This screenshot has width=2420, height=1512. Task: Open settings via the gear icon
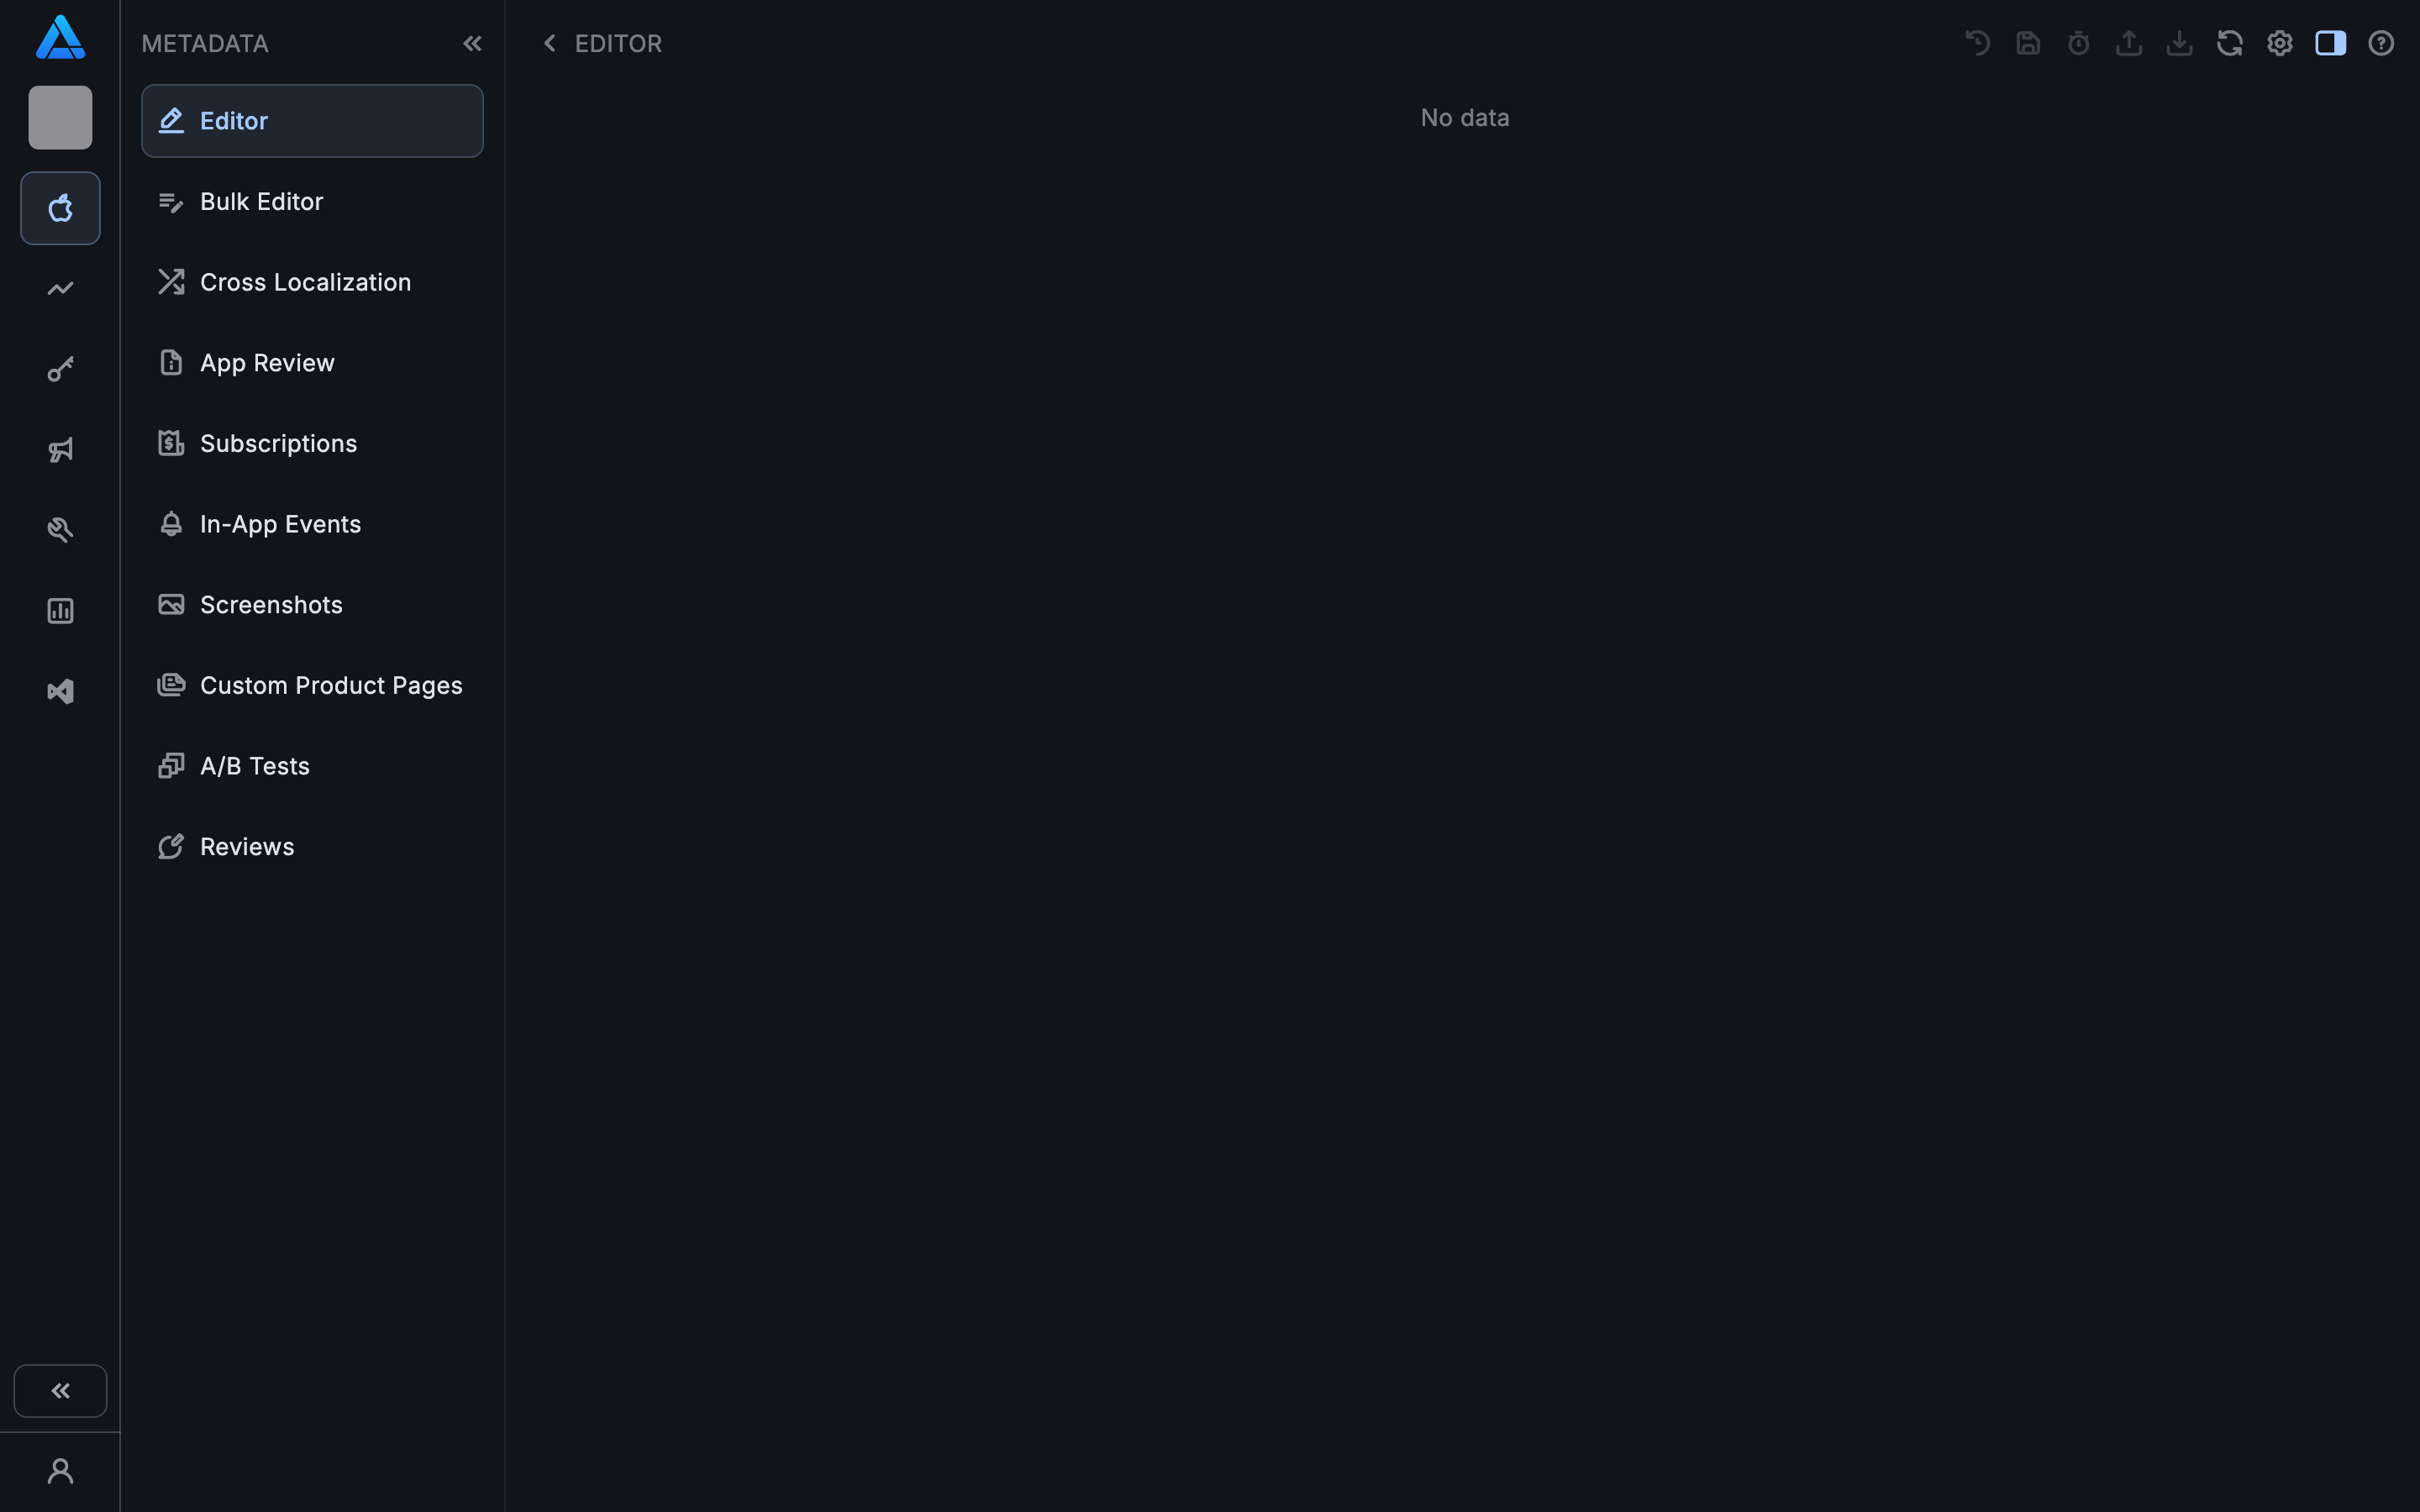[2280, 43]
